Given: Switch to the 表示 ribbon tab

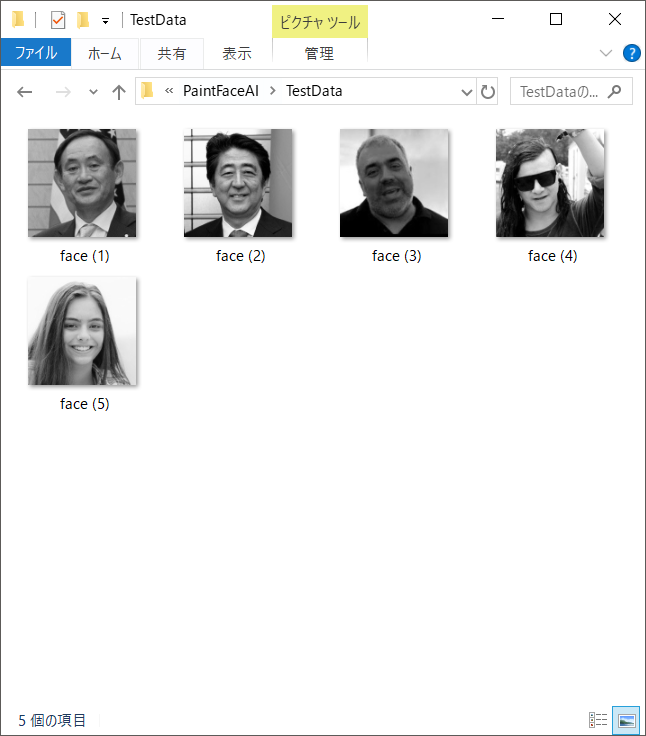Looking at the screenshot, I should pyautogui.click(x=237, y=54).
